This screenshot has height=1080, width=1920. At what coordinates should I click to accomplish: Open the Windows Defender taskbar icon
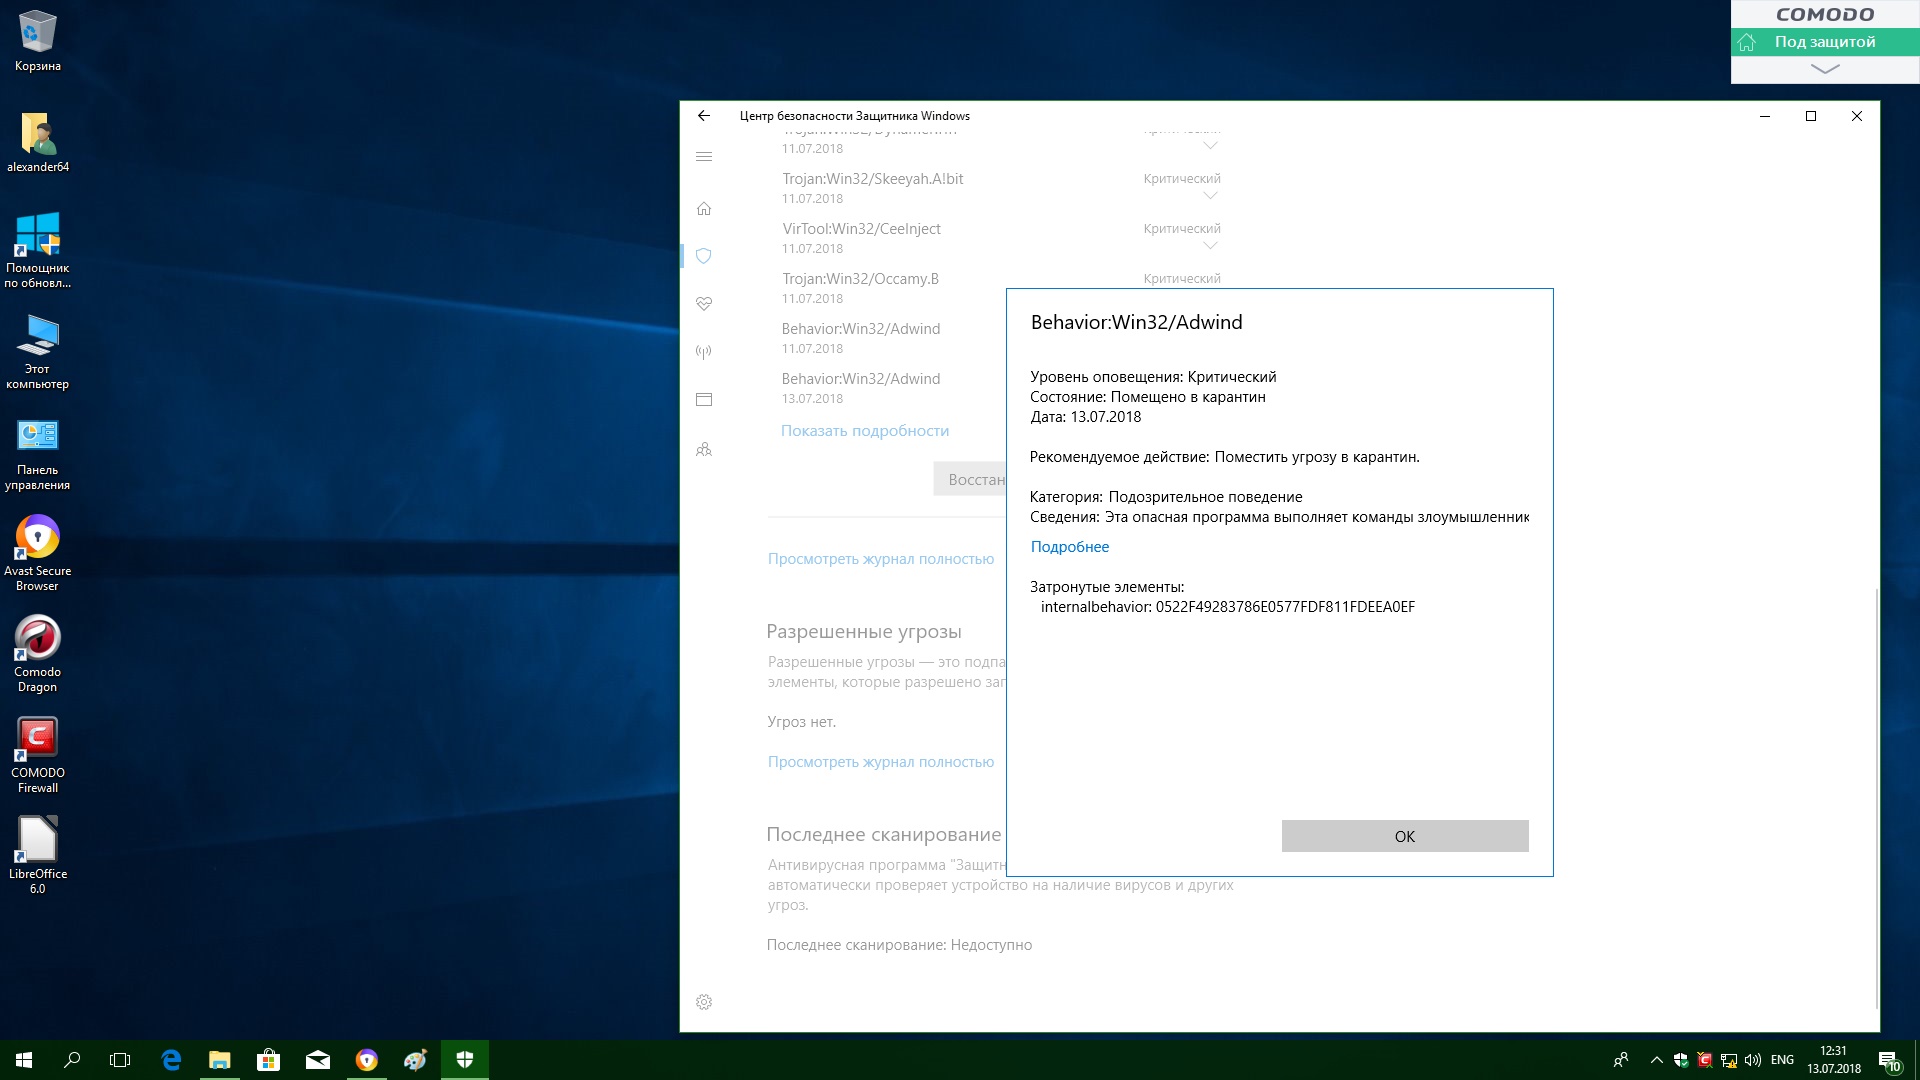(465, 1060)
